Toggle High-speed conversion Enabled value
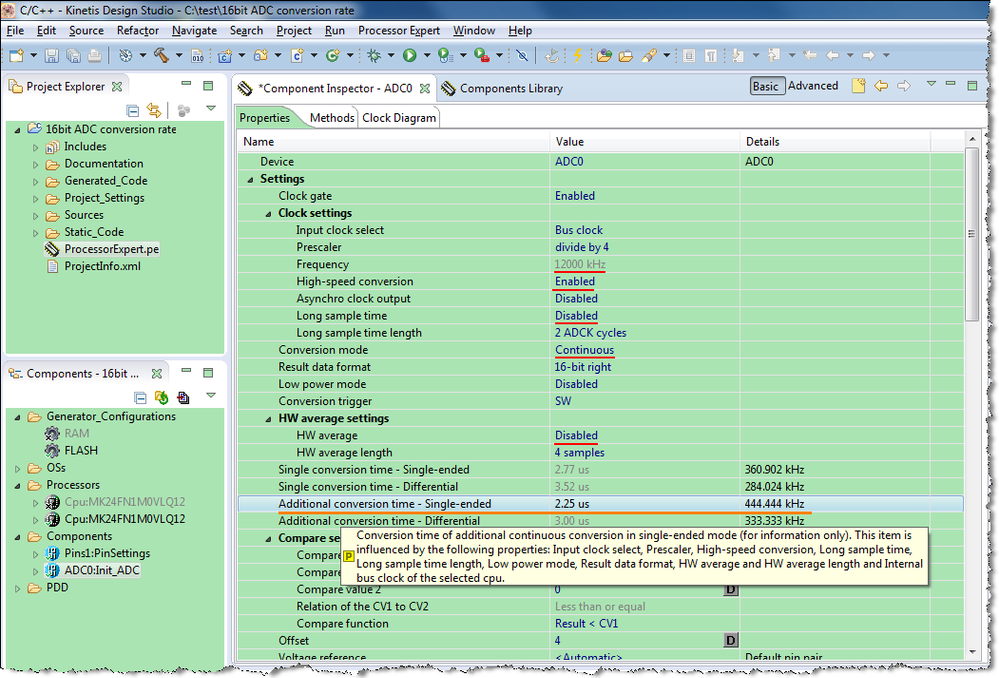 point(575,282)
